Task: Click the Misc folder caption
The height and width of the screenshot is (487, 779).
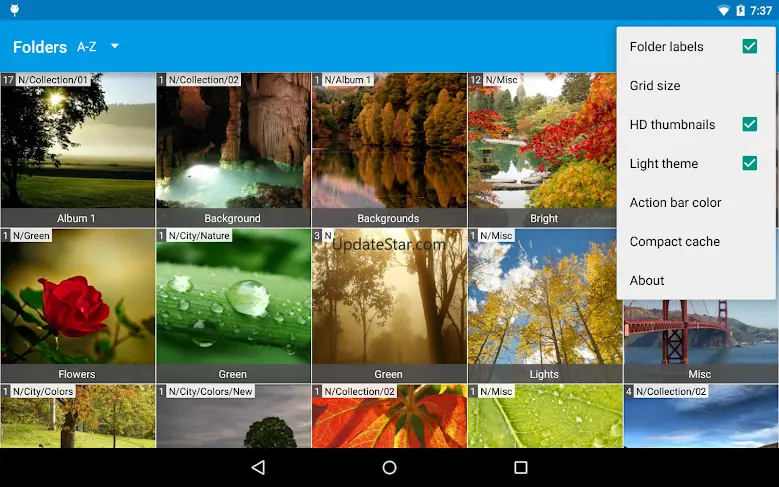Action: [700, 374]
